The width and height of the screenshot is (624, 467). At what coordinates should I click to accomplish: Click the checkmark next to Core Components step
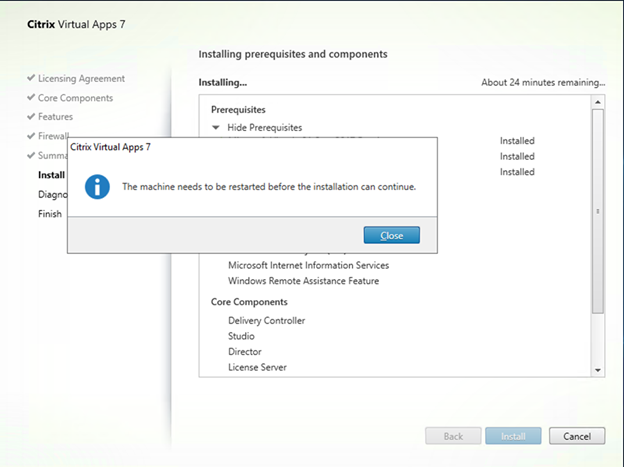[x=31, y=97]
